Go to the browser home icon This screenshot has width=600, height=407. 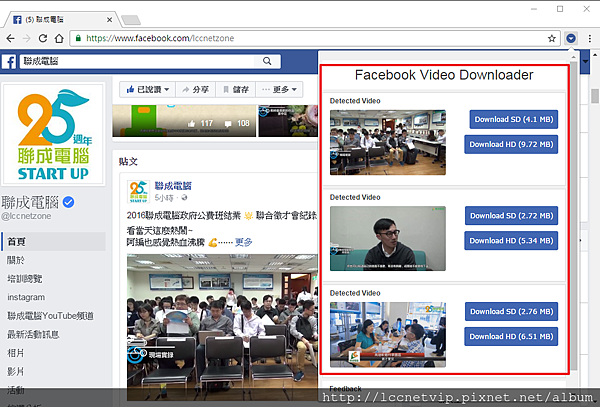pyautogui.click(x=59, y=38)
